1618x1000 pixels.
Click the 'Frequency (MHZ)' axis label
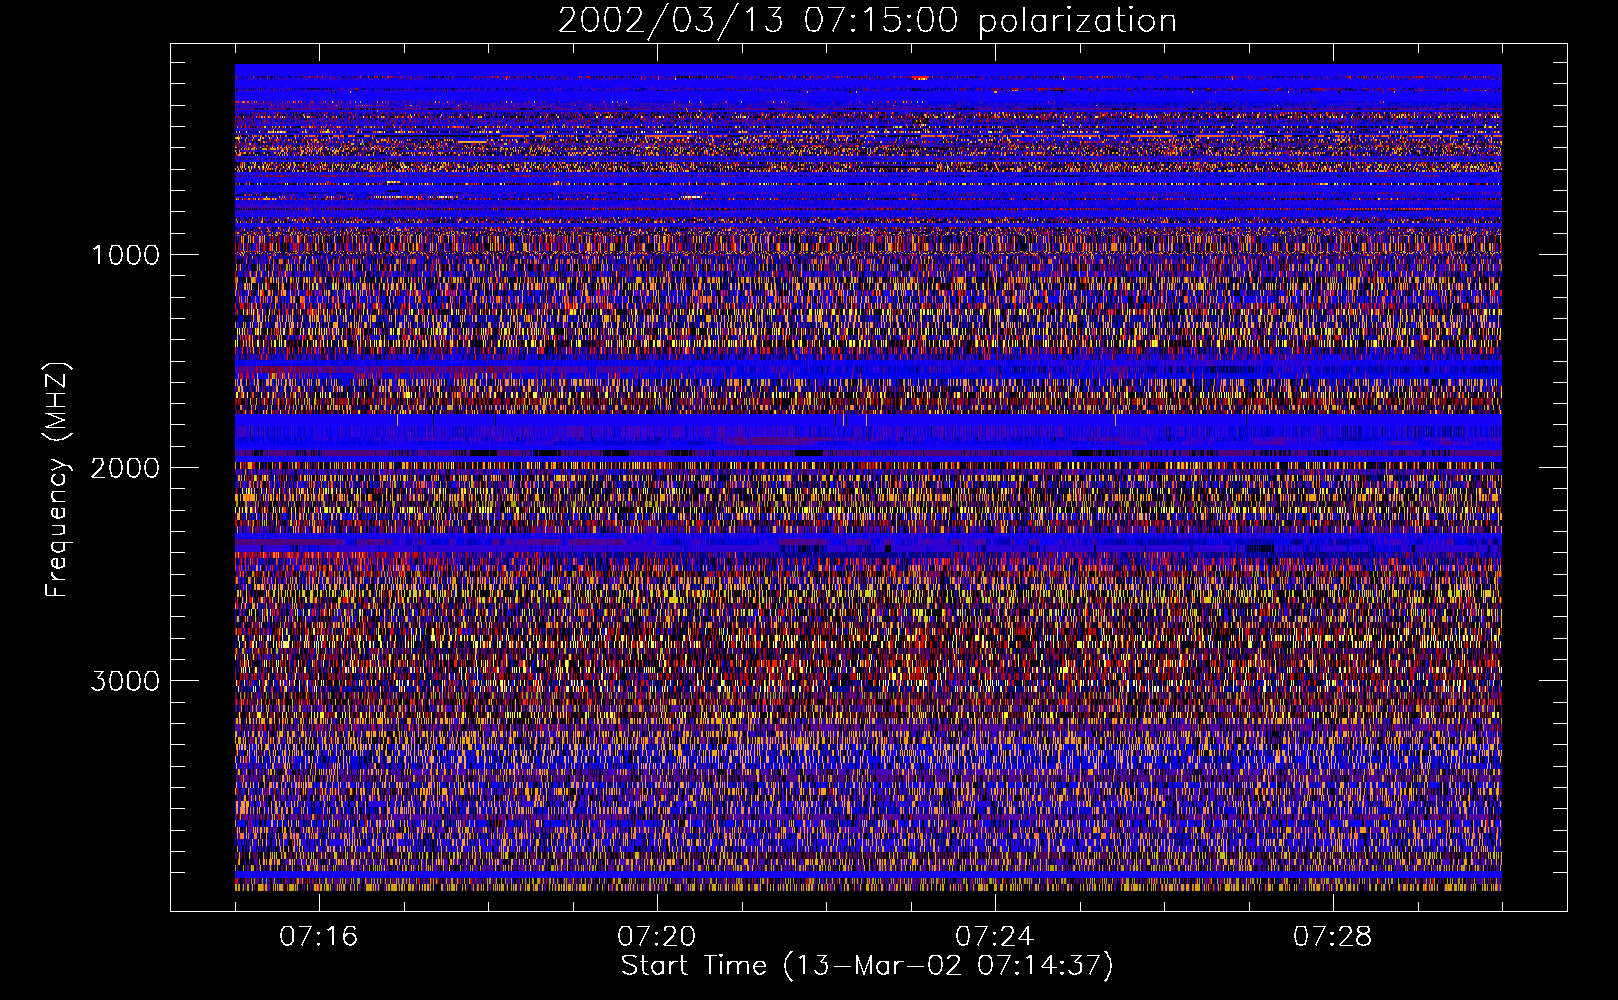(57, 480)
